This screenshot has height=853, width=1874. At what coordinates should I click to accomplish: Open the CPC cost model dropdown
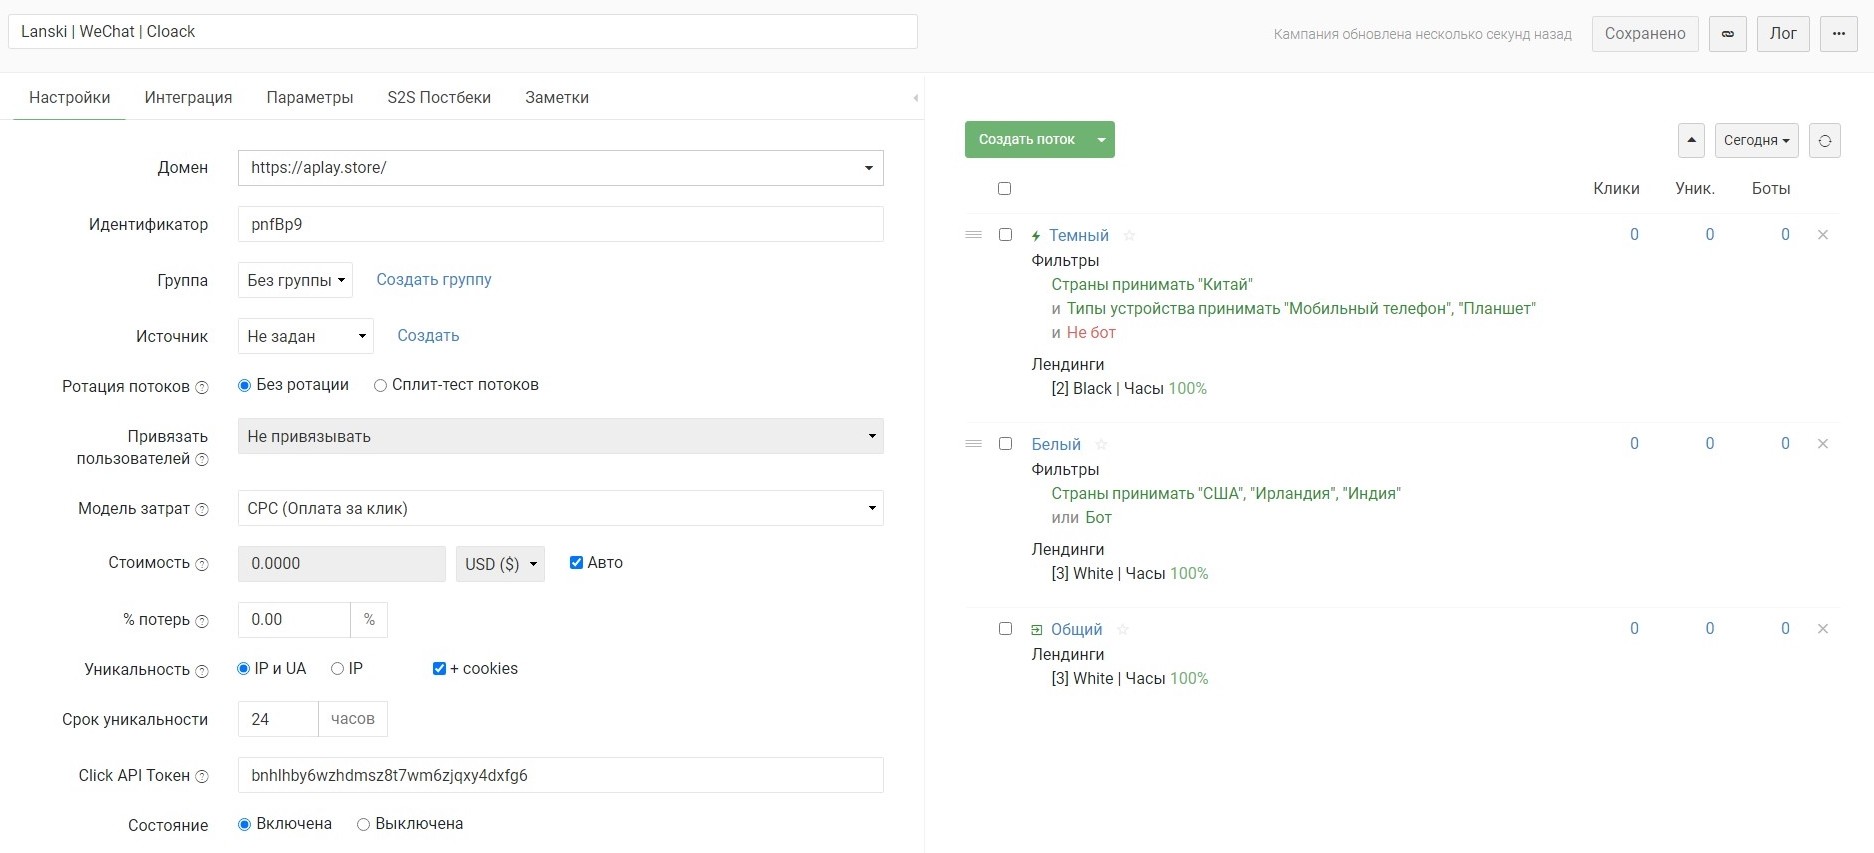point(561,508)
